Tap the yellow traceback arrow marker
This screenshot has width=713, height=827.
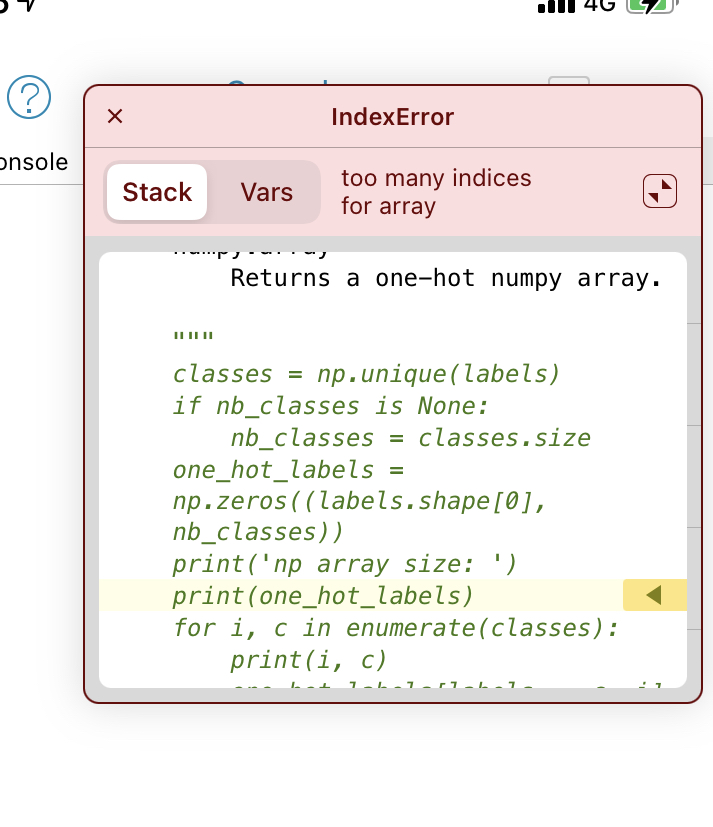click(x=654, y=595)
